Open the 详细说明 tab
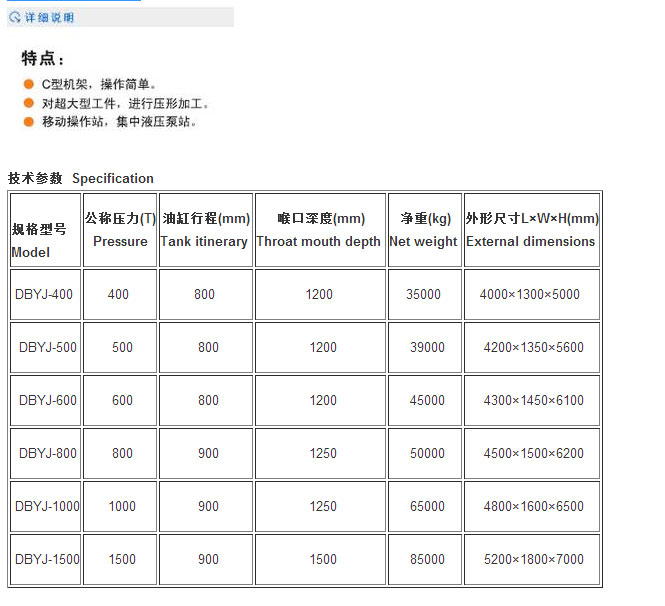This screenshot has height=606, width=665. pyautogui.click(x=48, y=17)
